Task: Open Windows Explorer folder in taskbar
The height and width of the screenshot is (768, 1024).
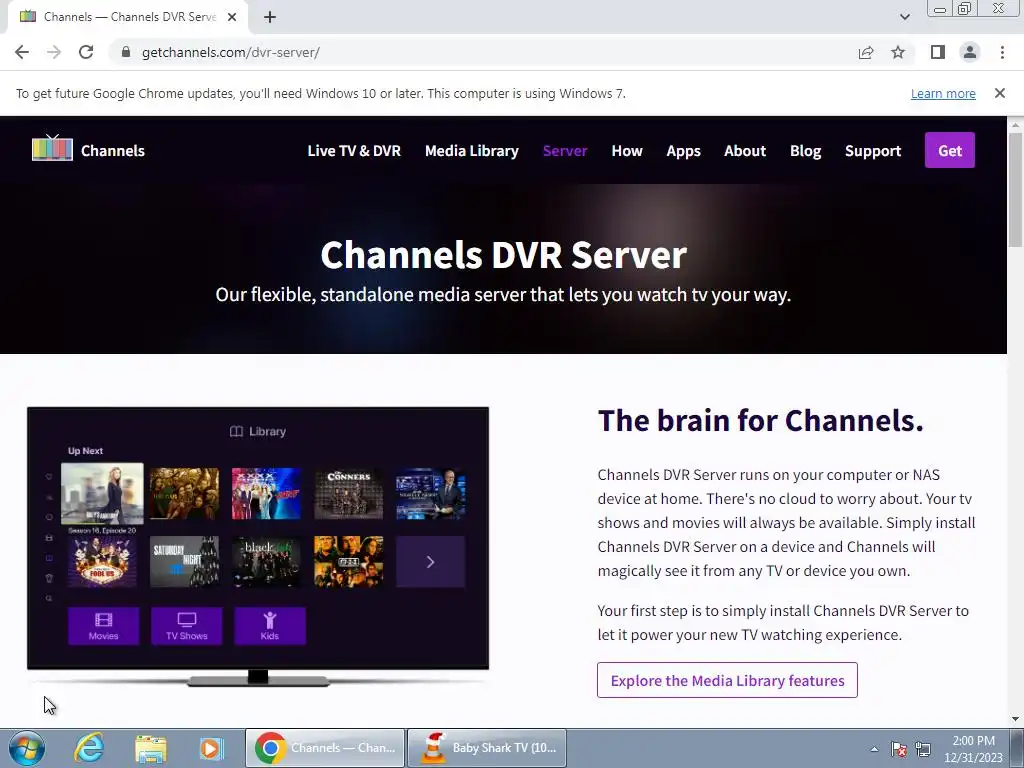Action: coord(151,748)
